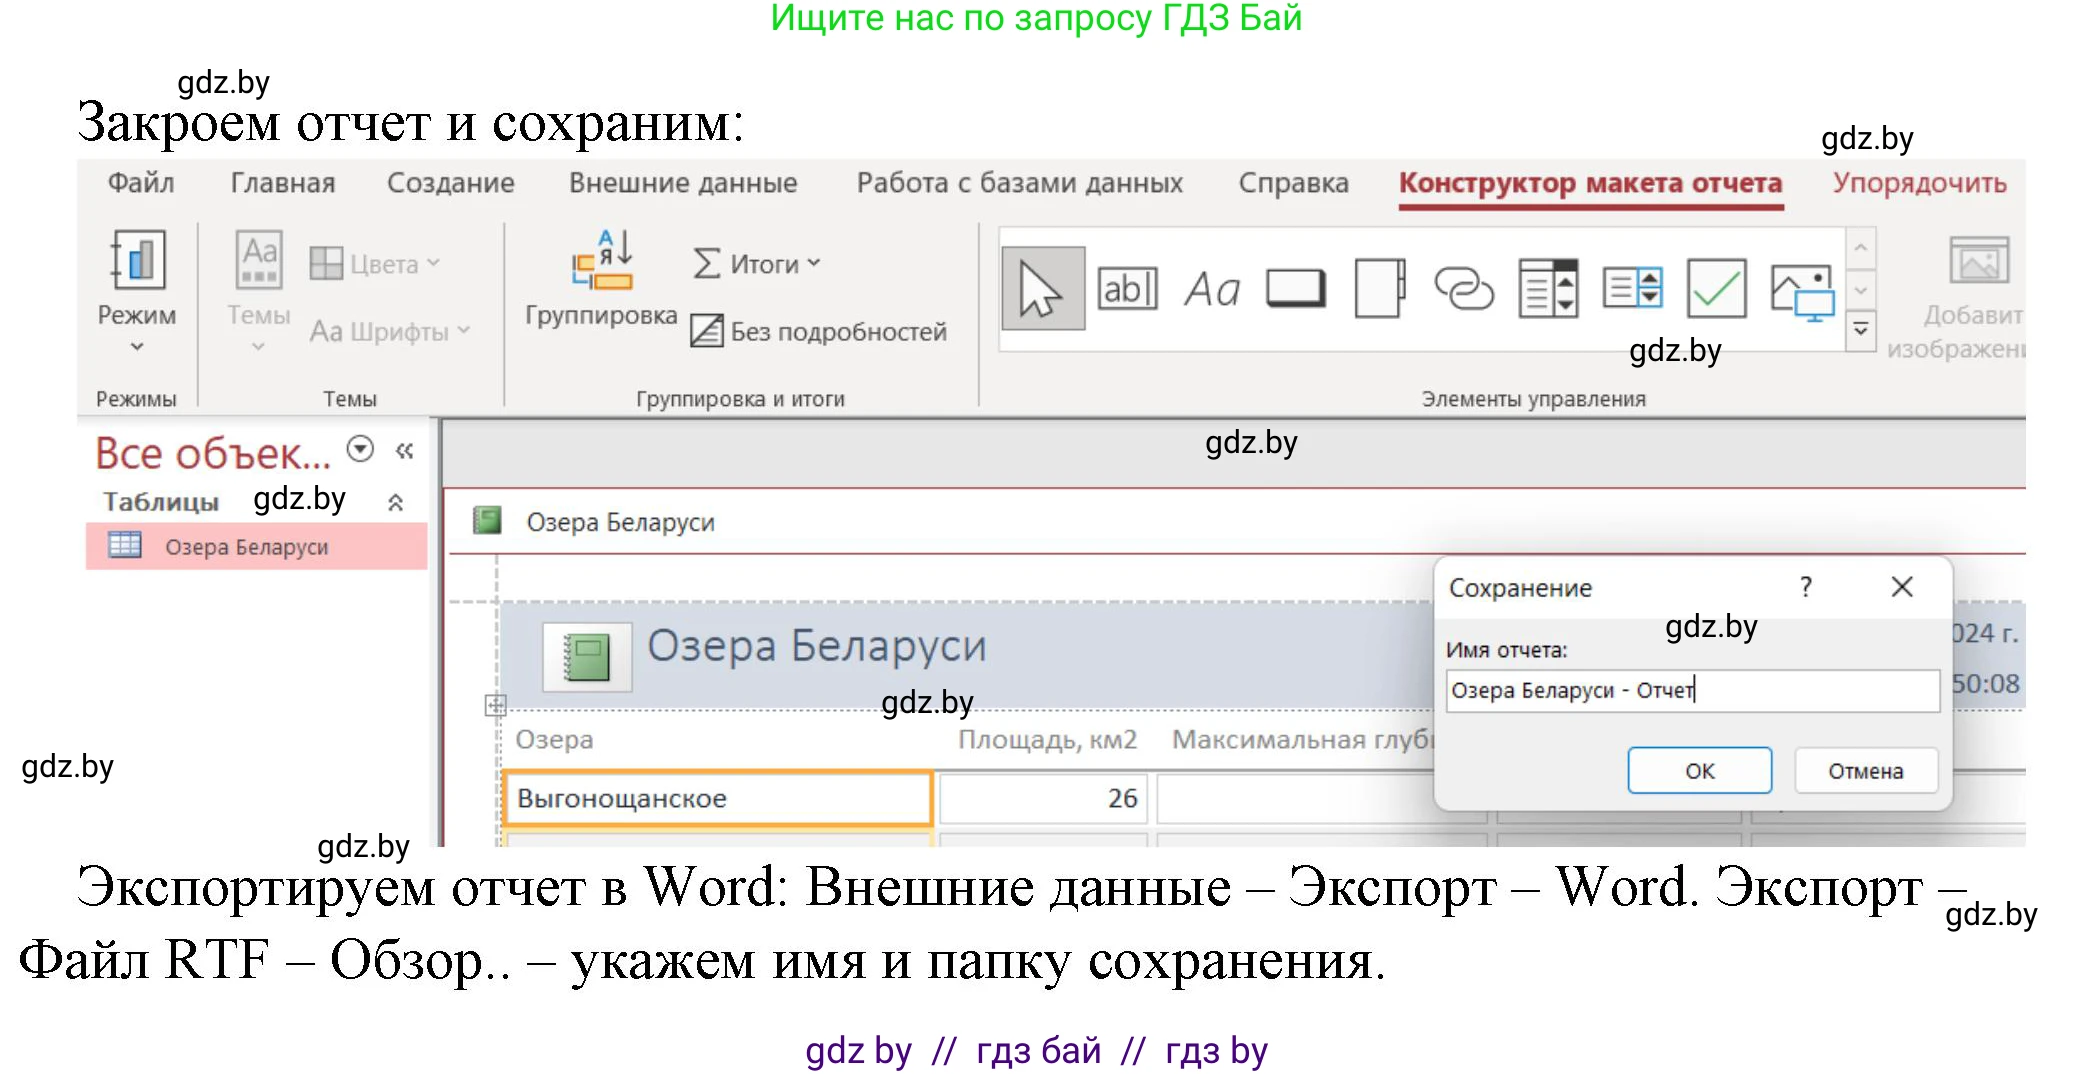Insert a hyperlink control
This screenshot has width=2076, height=1074.
point(1465,289)
